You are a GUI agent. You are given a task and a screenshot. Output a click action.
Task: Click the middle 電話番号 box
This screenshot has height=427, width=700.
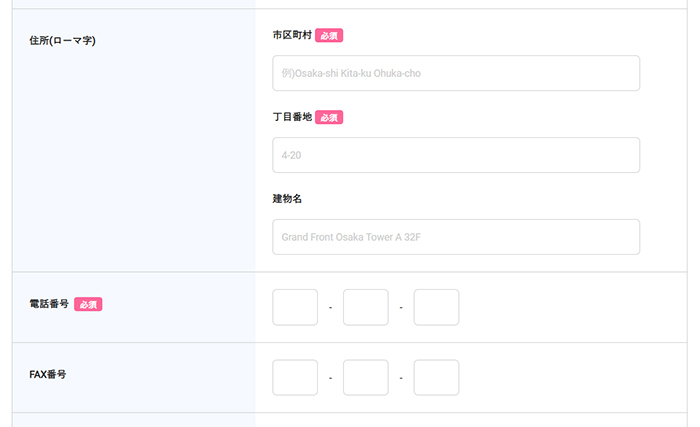[x=365, y=307]
